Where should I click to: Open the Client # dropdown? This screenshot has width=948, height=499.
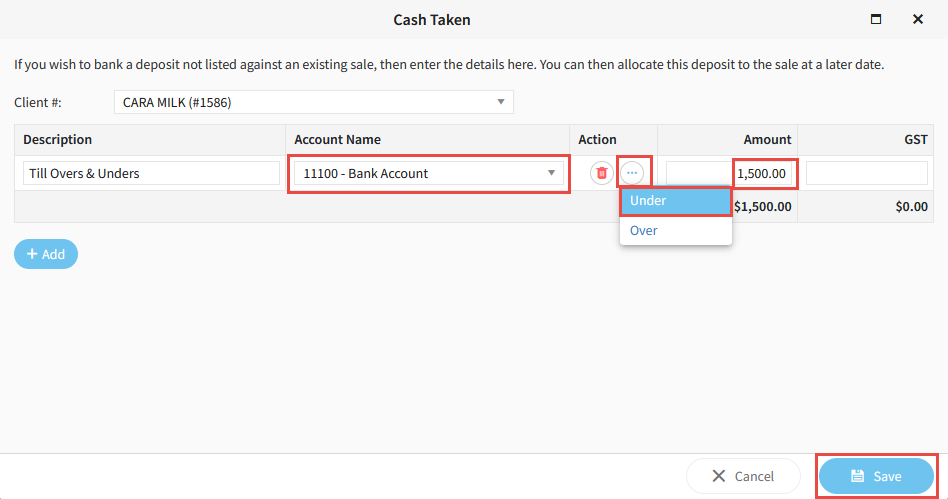tap(501, 102)
